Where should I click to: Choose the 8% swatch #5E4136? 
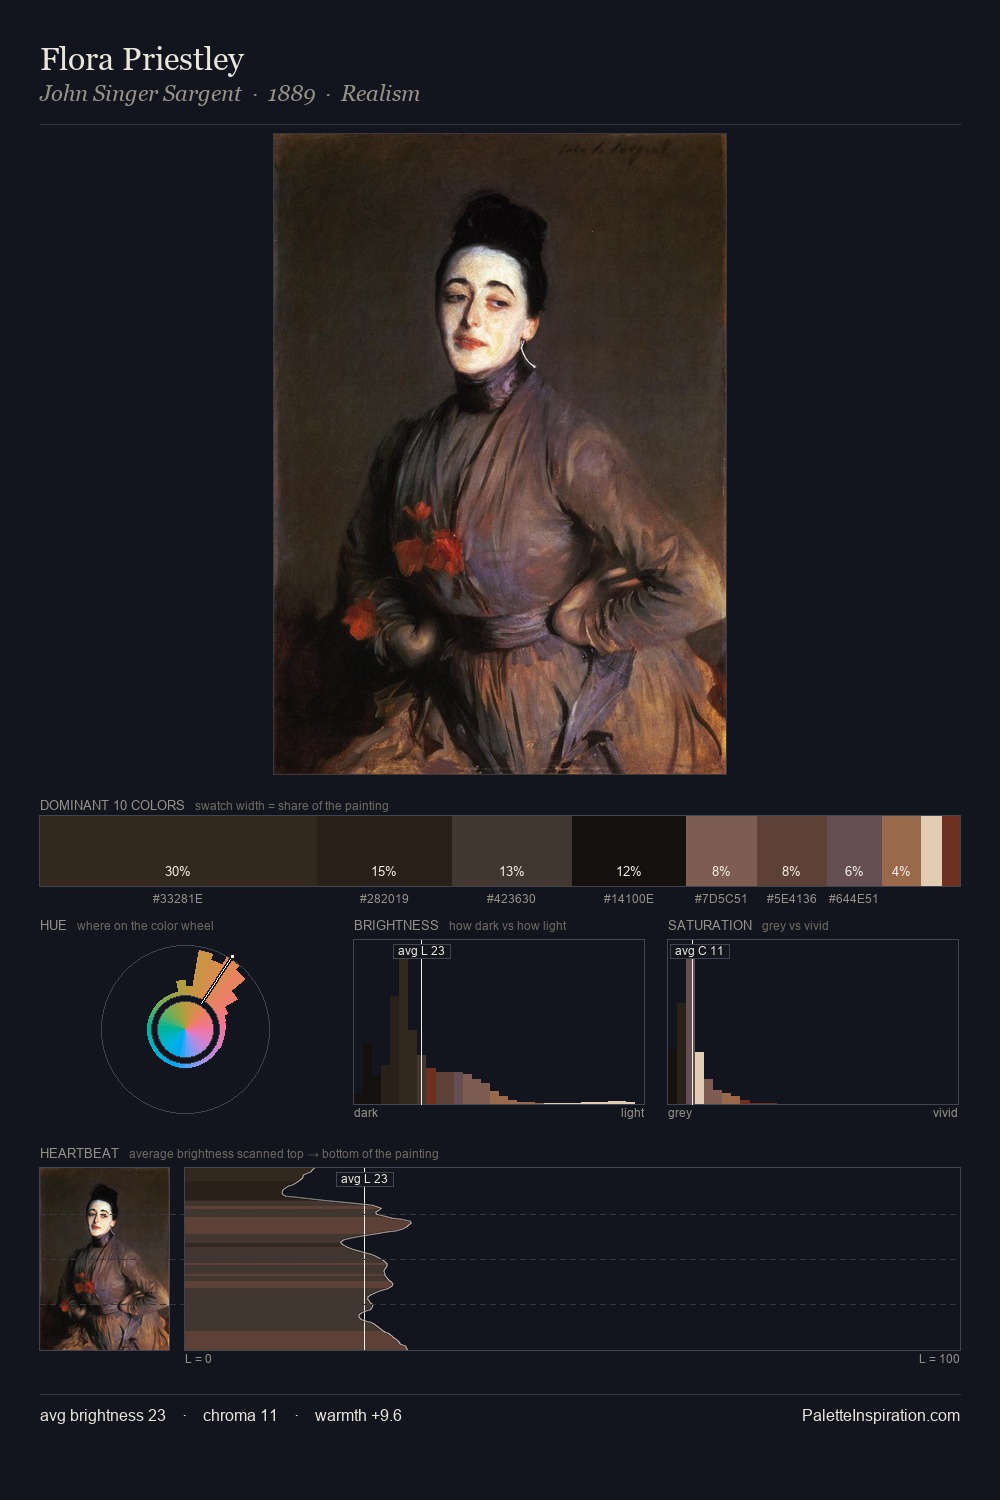pos(792,851)
